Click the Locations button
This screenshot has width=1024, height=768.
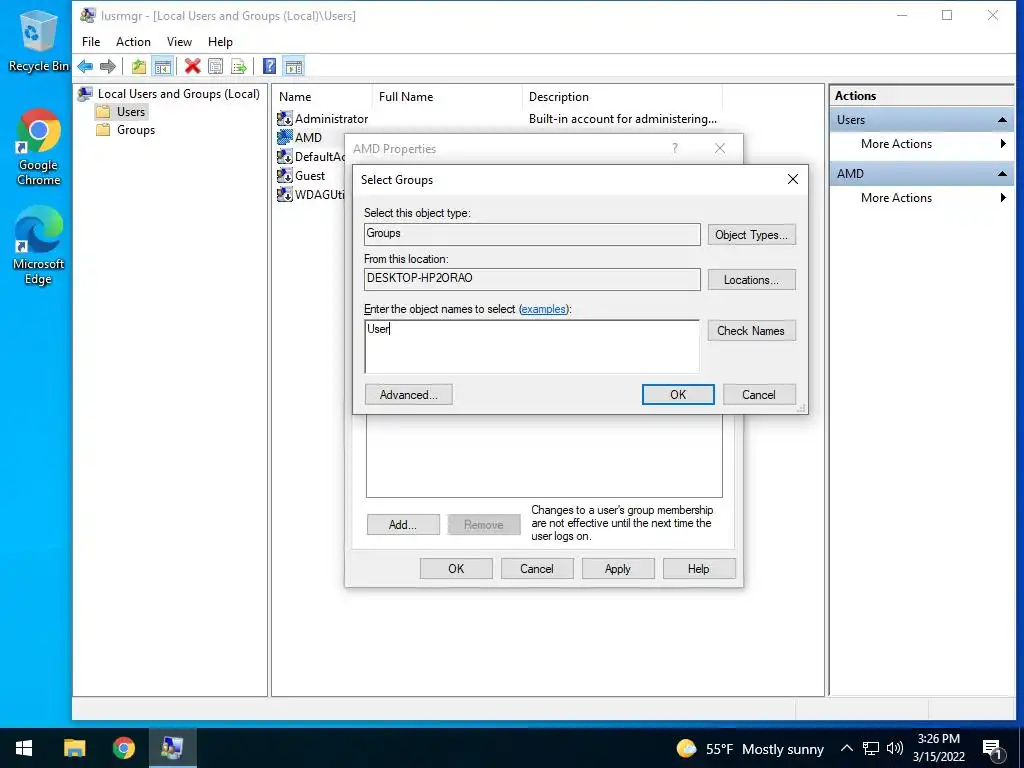pyautogui.click(x=752, y=280)
